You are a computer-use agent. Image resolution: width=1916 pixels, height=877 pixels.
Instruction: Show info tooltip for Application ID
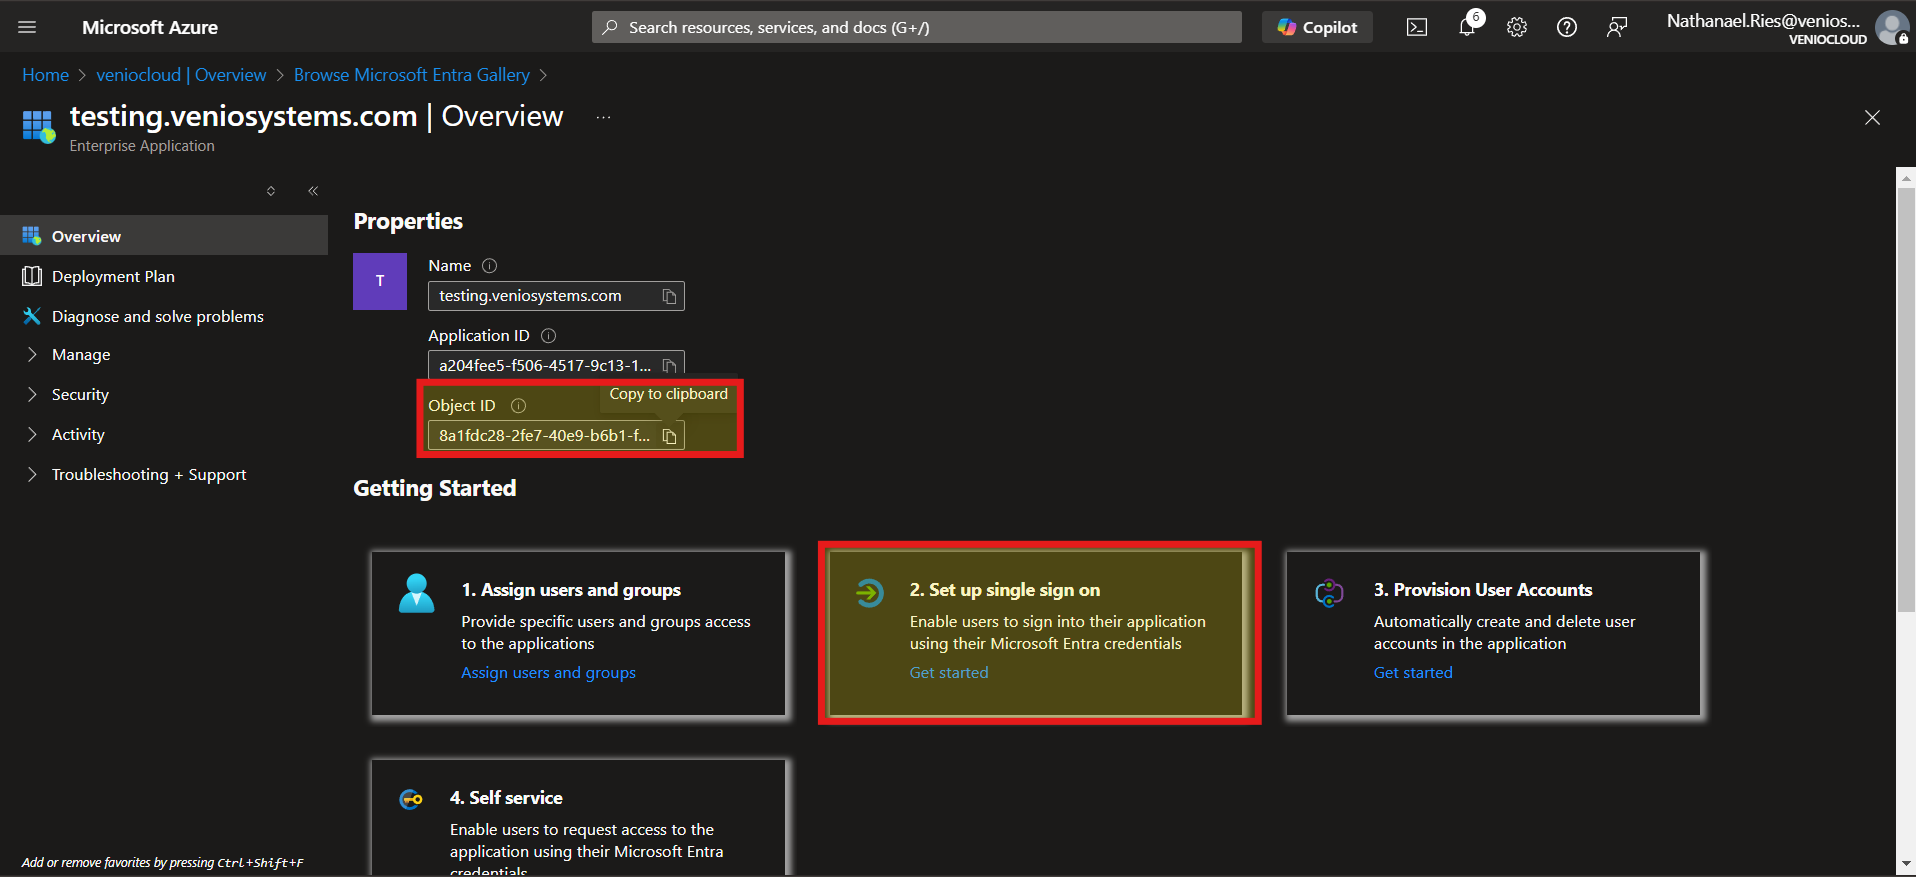548,336
